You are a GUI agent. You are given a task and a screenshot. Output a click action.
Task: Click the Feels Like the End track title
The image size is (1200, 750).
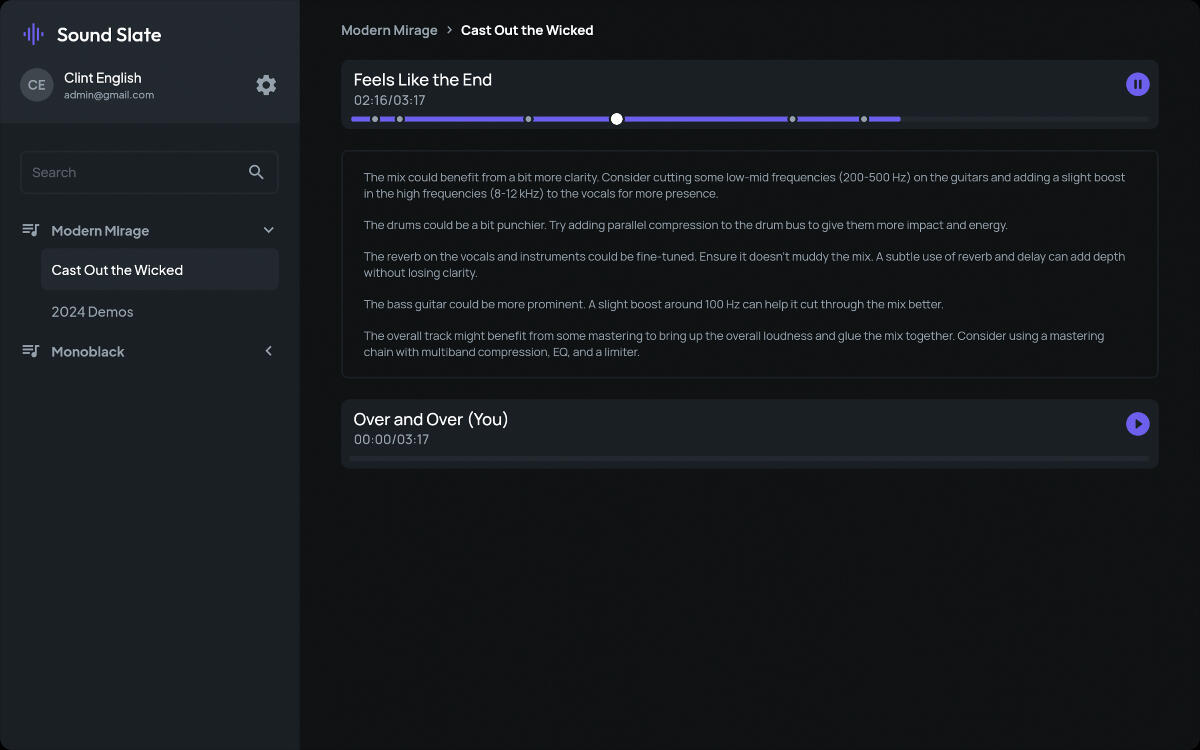[423, 80]
